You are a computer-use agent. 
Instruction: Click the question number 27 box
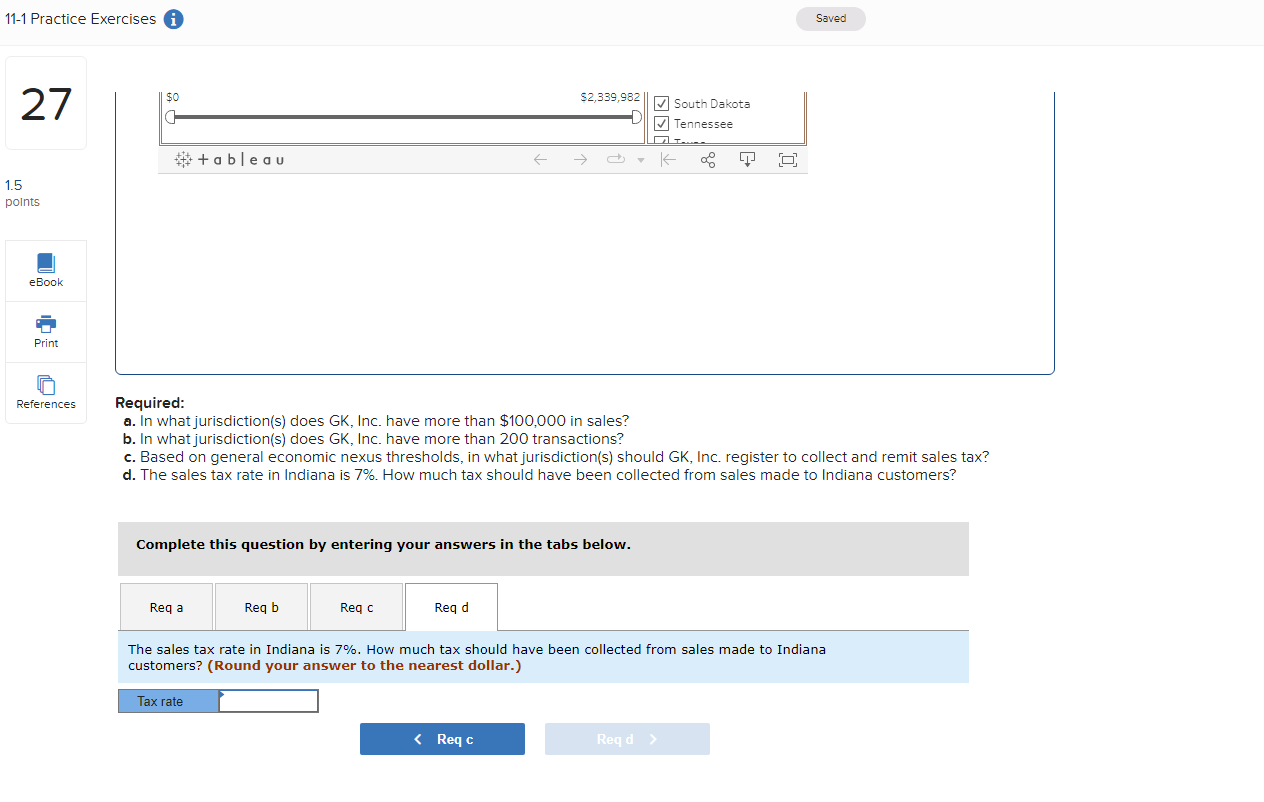click(46, 103)
